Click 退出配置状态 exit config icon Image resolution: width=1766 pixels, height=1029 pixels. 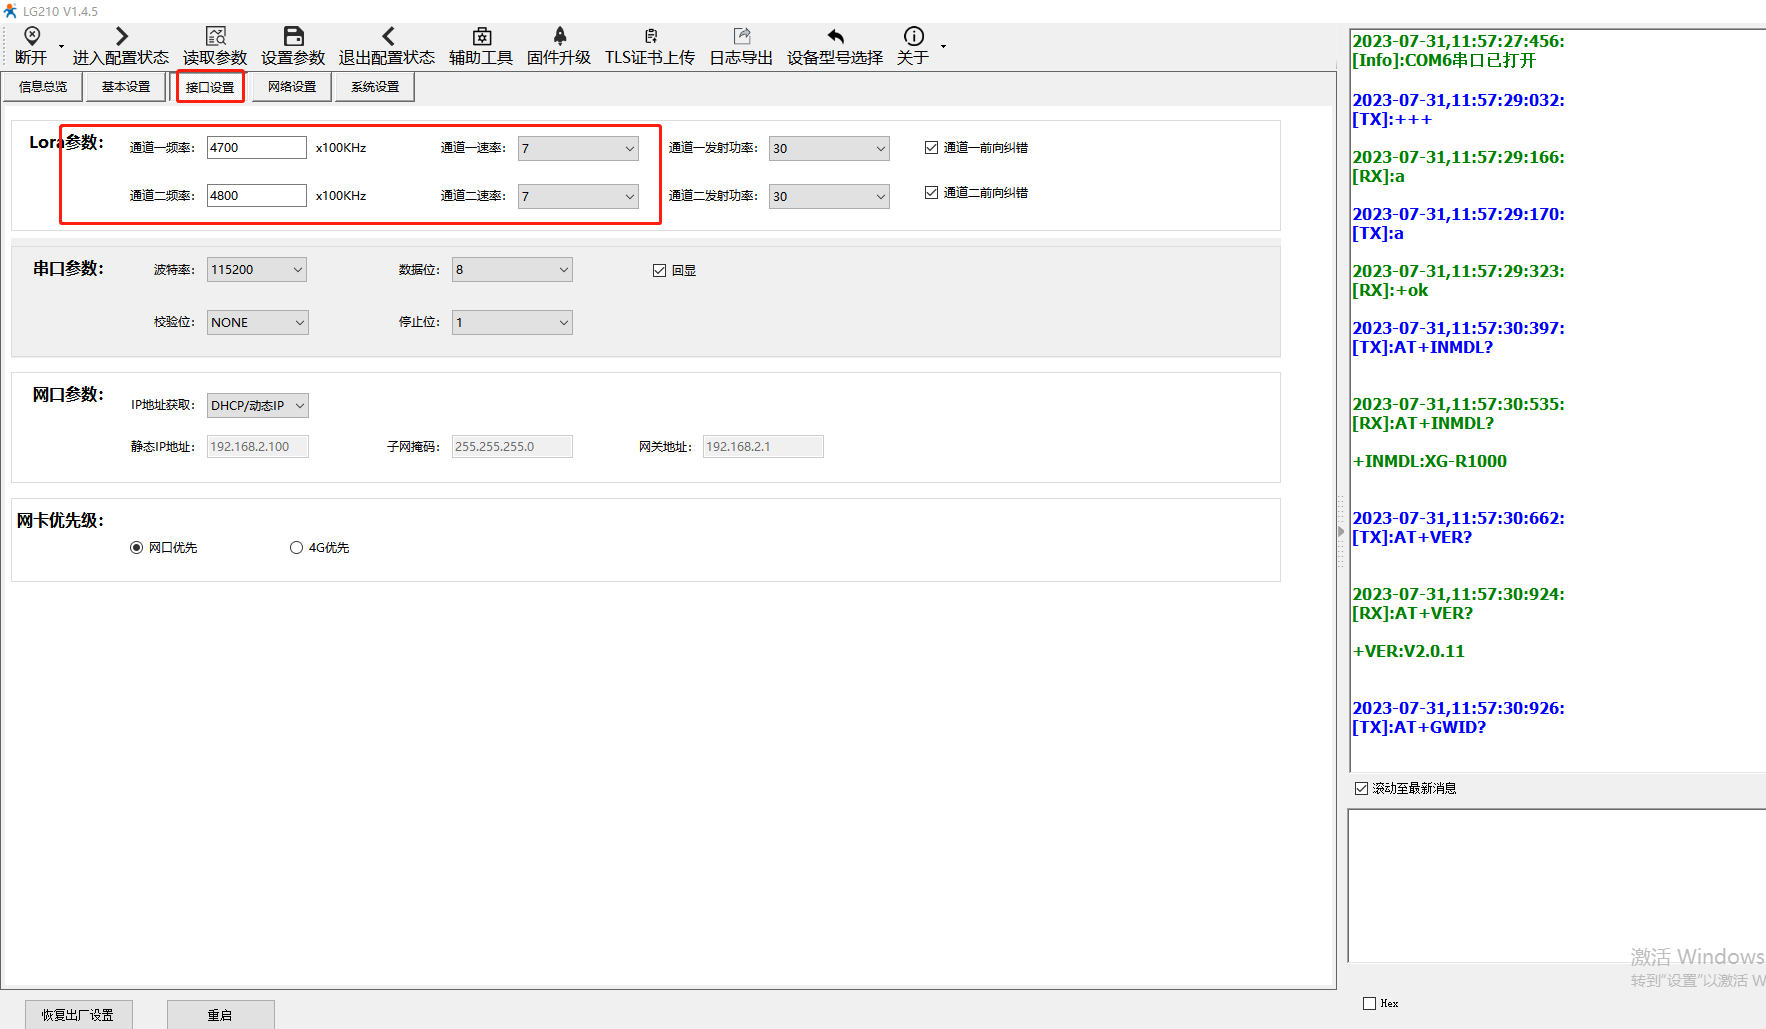click(x=387, y=37)
